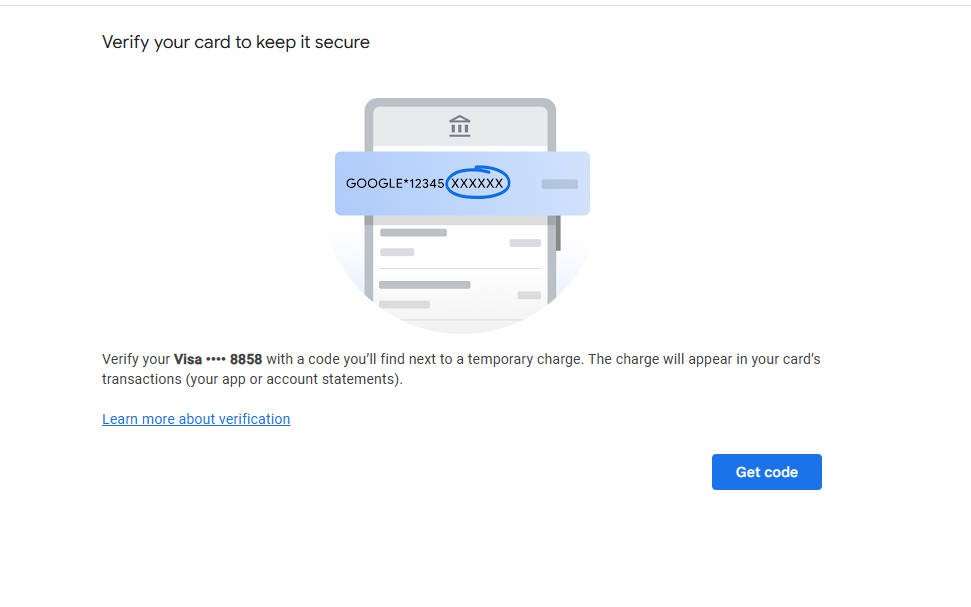The width and height of the screenshot is (971, 607).
Task: Click the blue-circled XXXXXX code
Action: (x=477, y=183)
